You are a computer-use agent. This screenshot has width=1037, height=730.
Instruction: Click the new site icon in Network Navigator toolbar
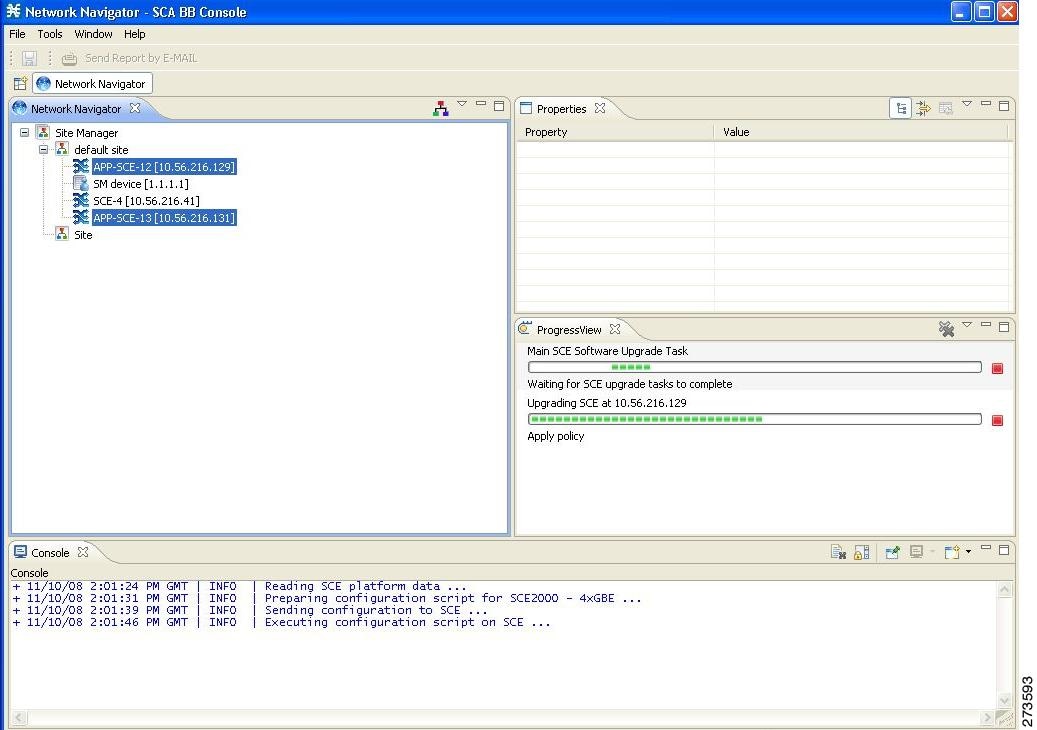point(440,106)
